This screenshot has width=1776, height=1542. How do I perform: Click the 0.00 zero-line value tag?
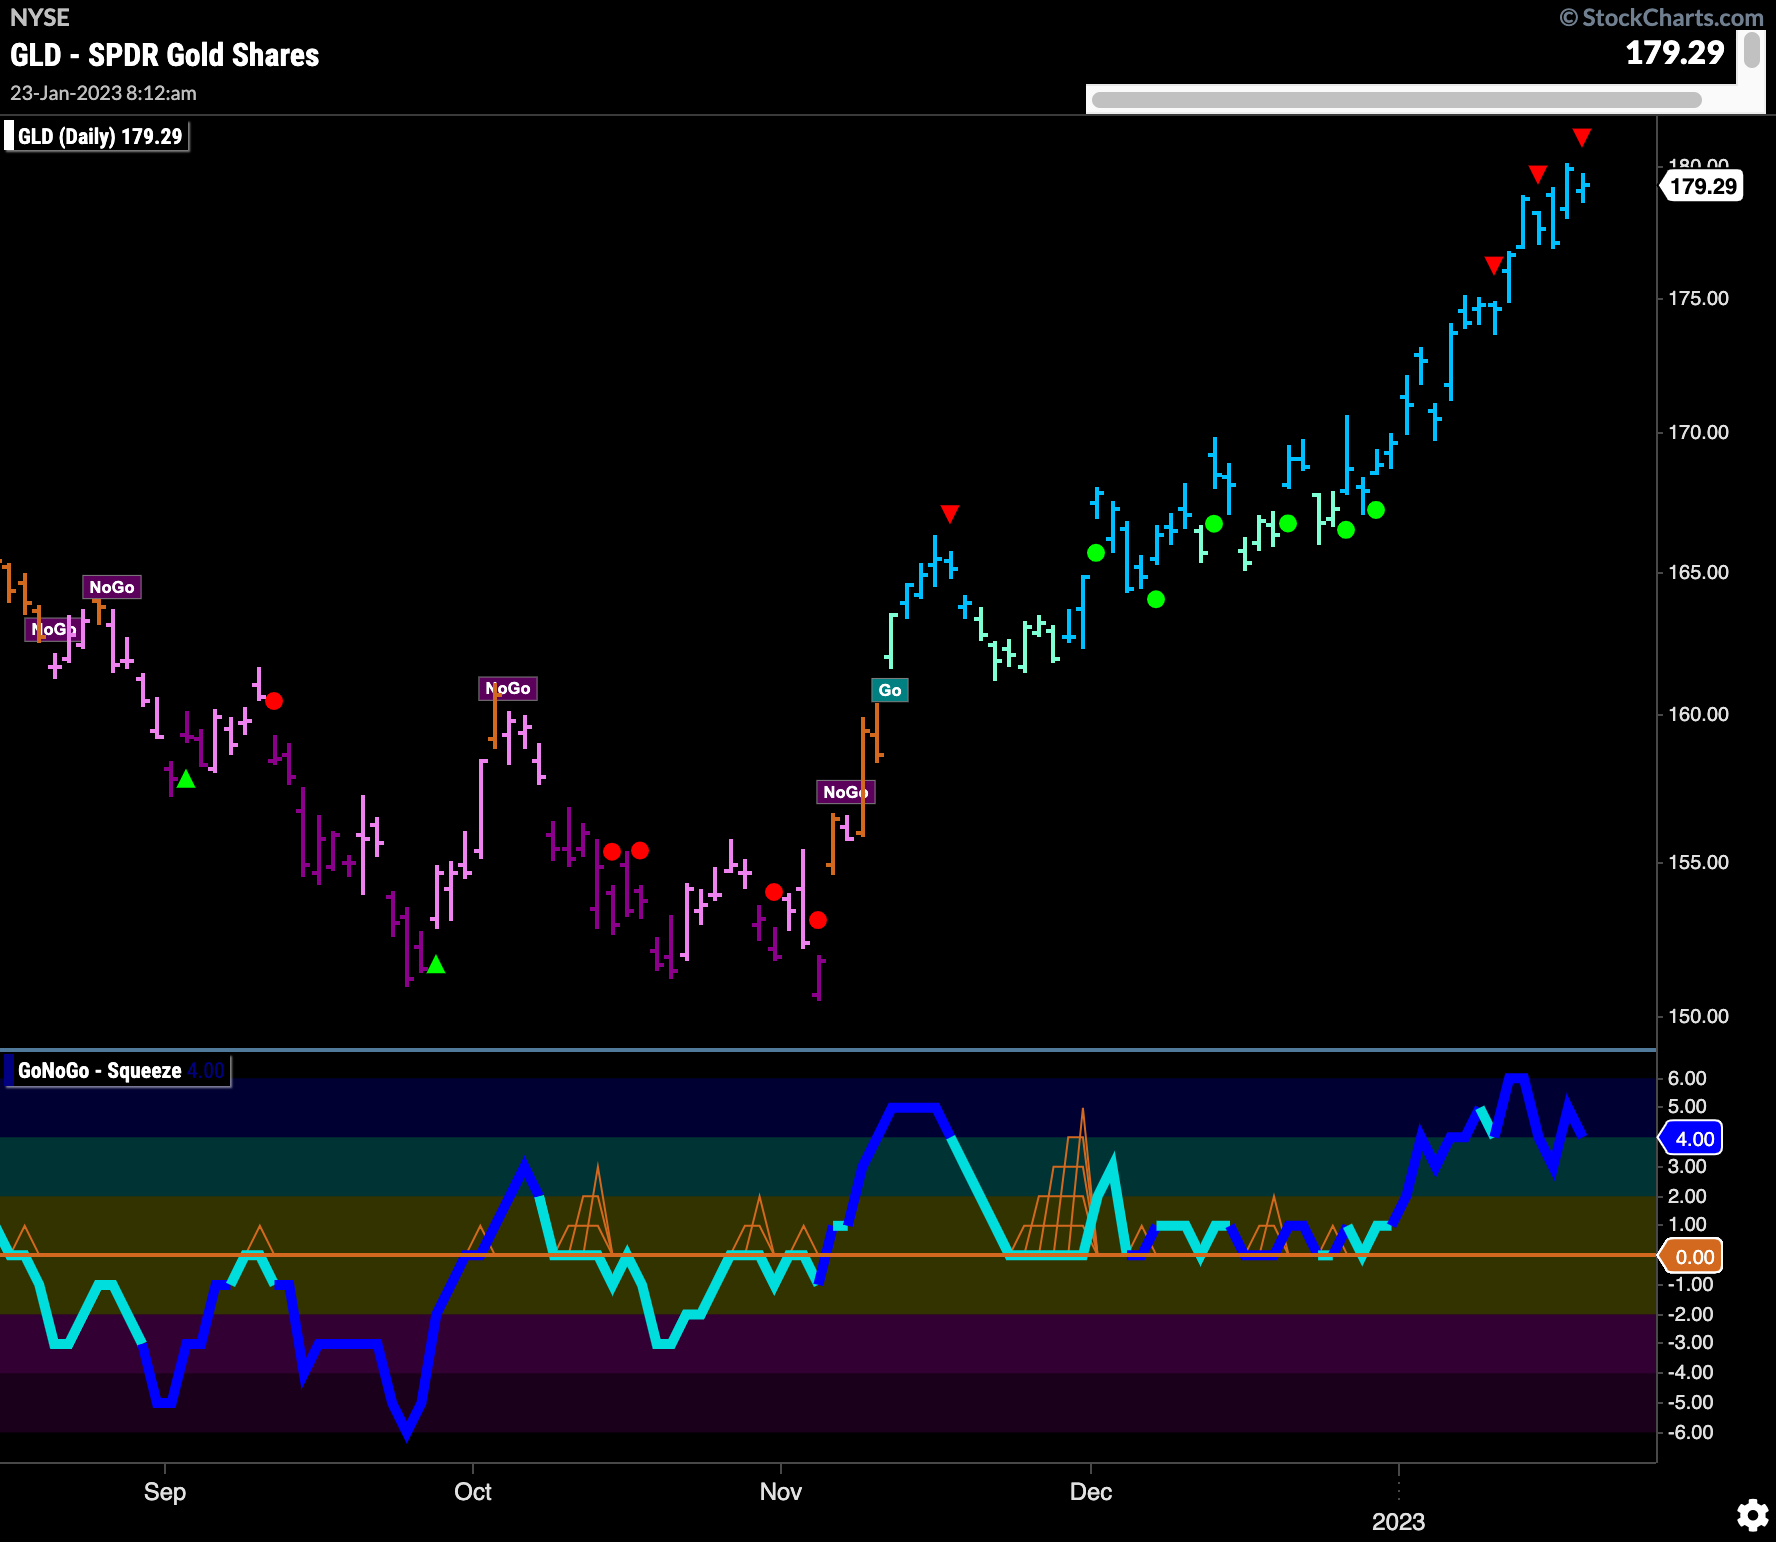tap(1692, 1256)
